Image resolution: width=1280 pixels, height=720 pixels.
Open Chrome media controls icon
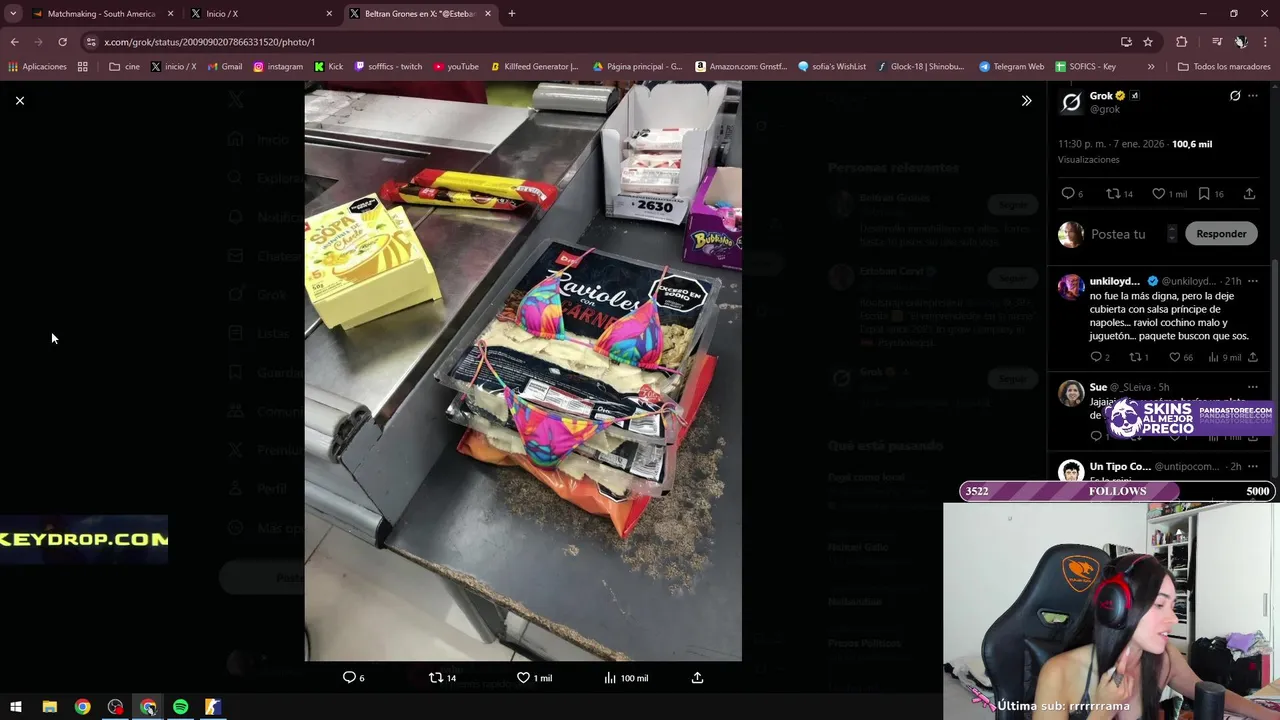tap(1216, 42)
